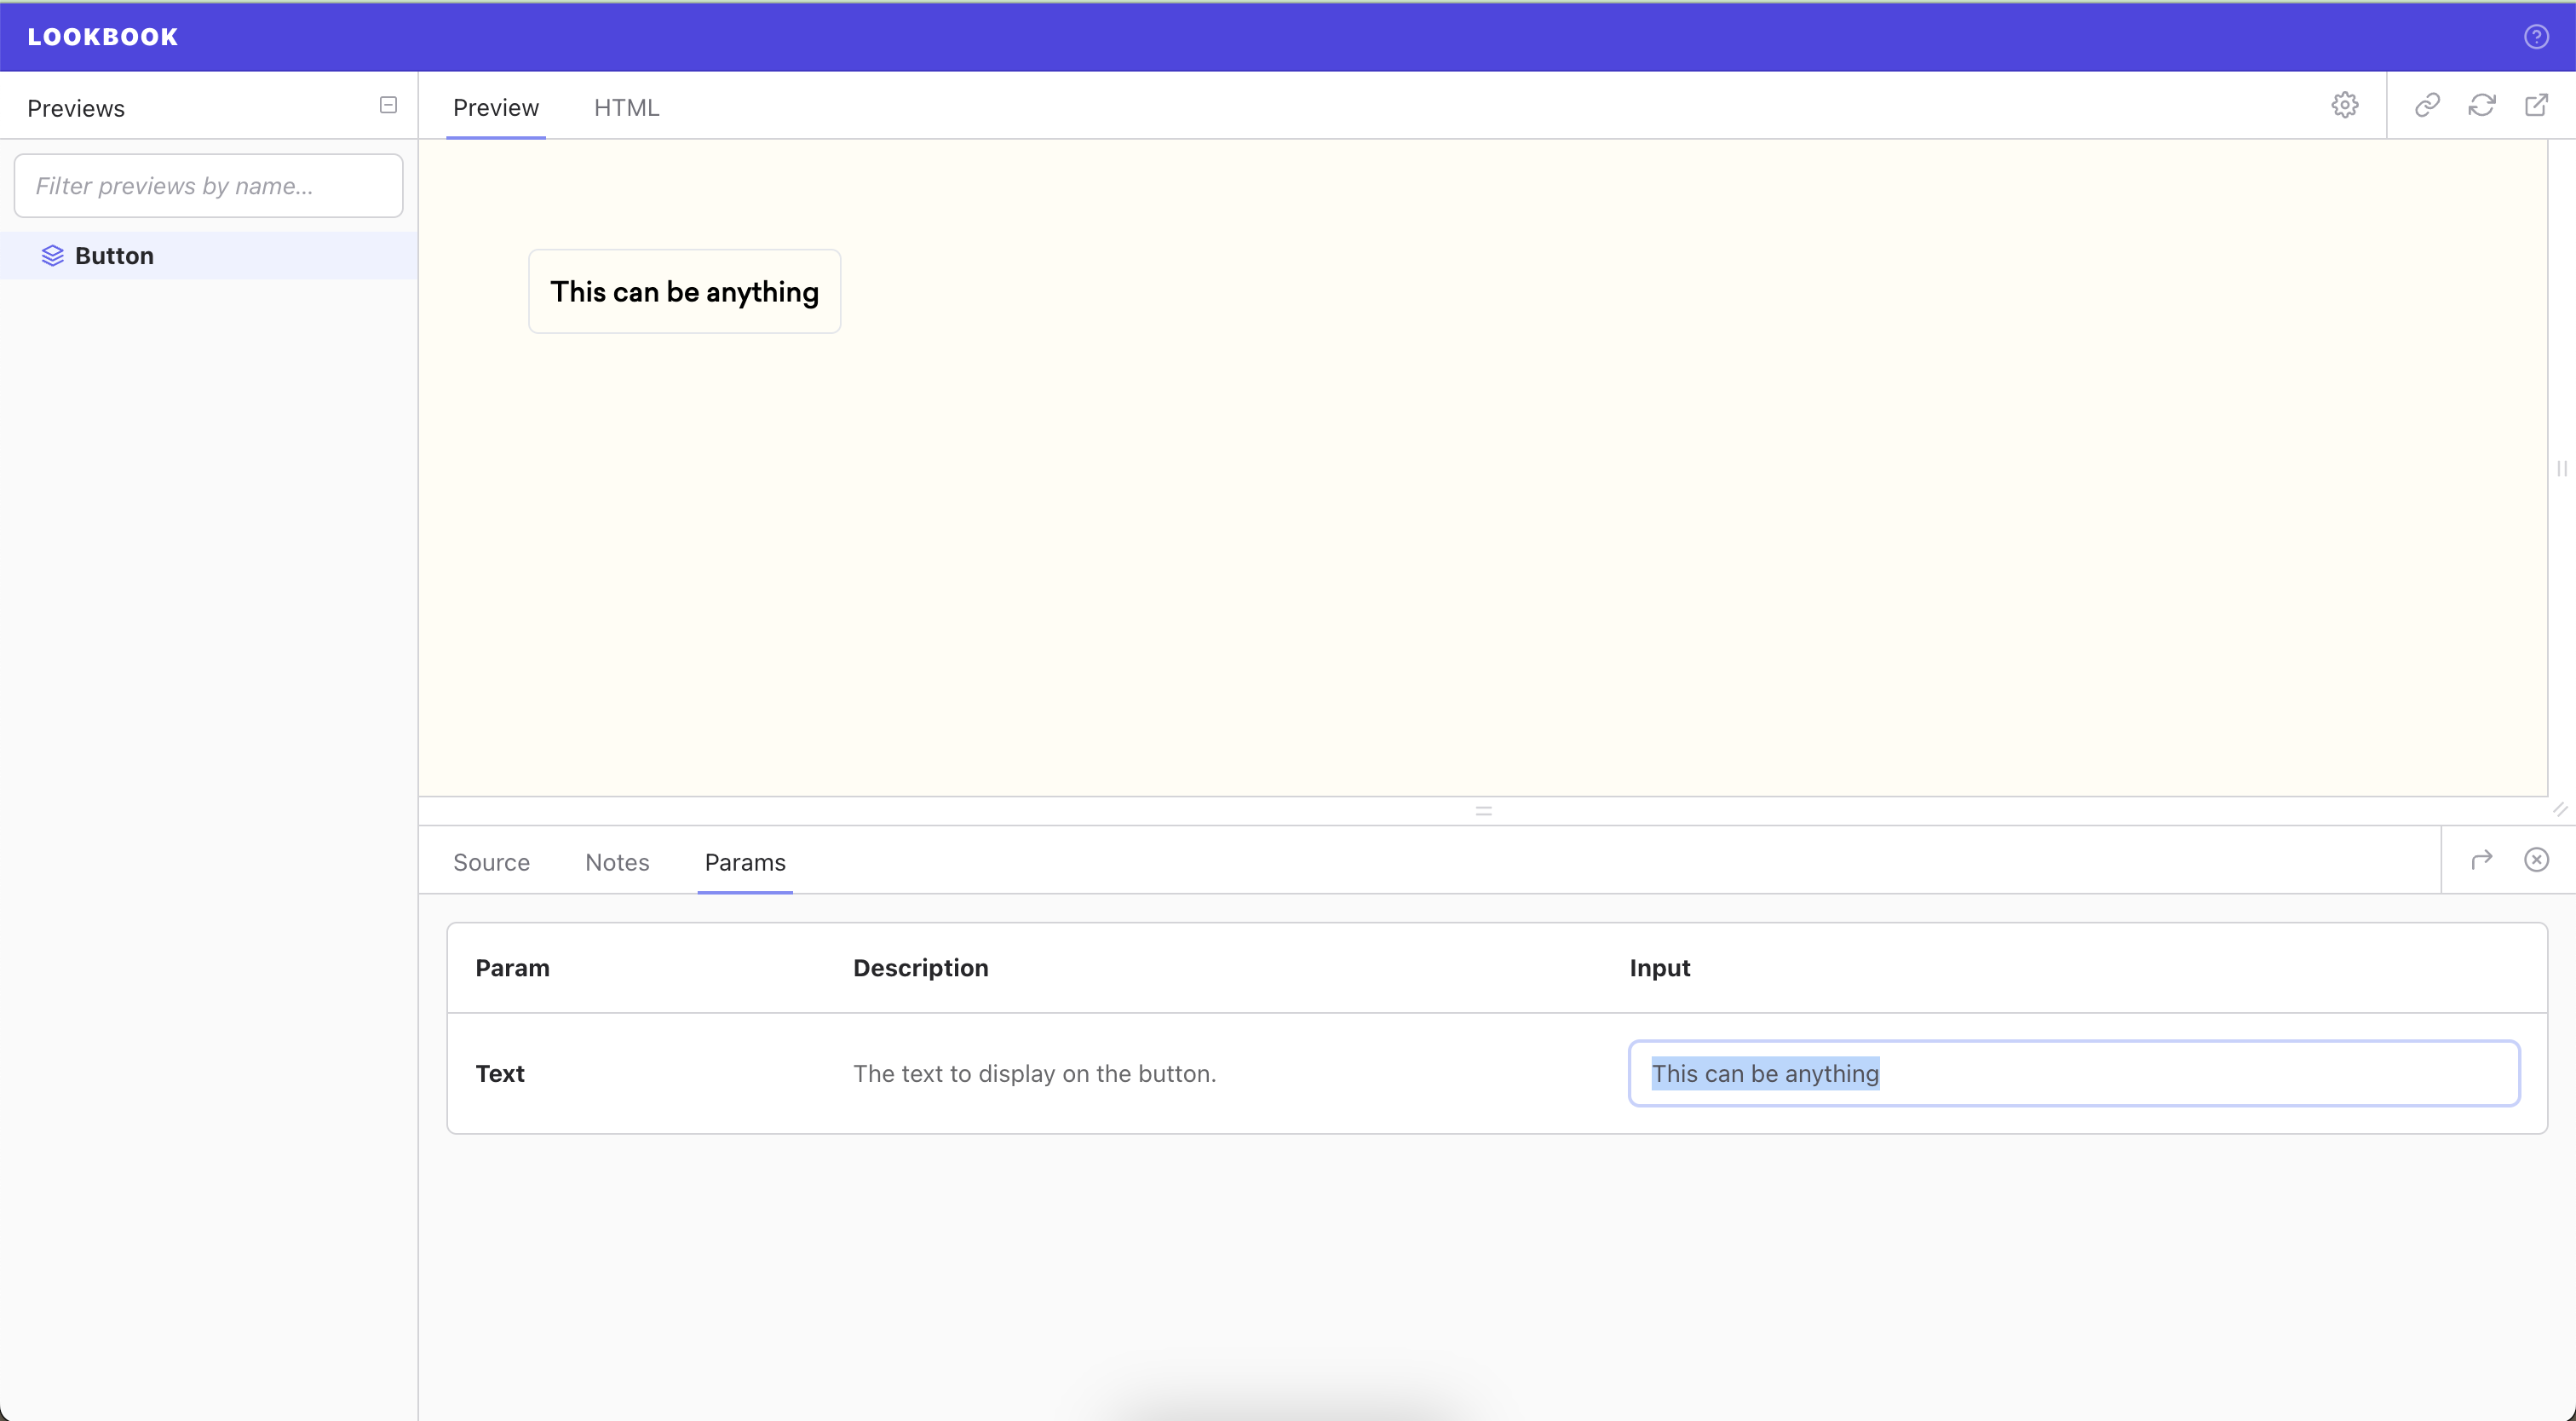Click the layers icon next to Button
This screenshot has width=2576, height=1421.
point(52,256)
